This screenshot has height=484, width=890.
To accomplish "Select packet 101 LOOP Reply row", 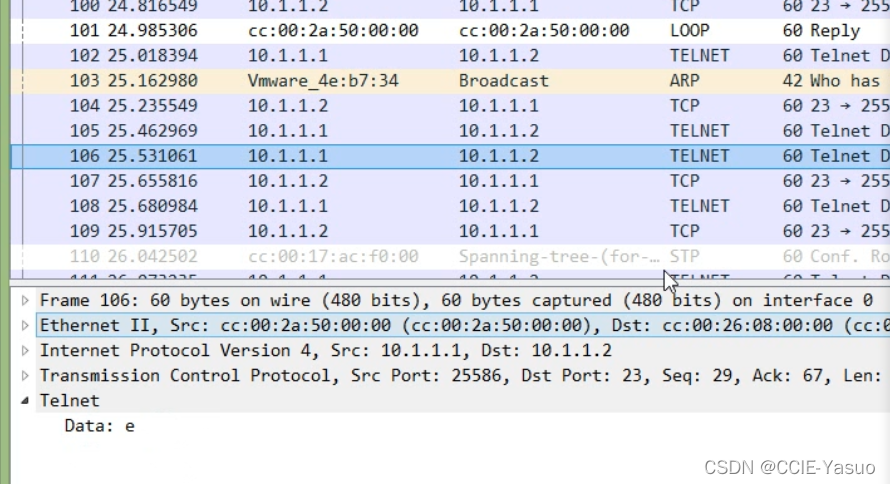I will click(450, 31).
